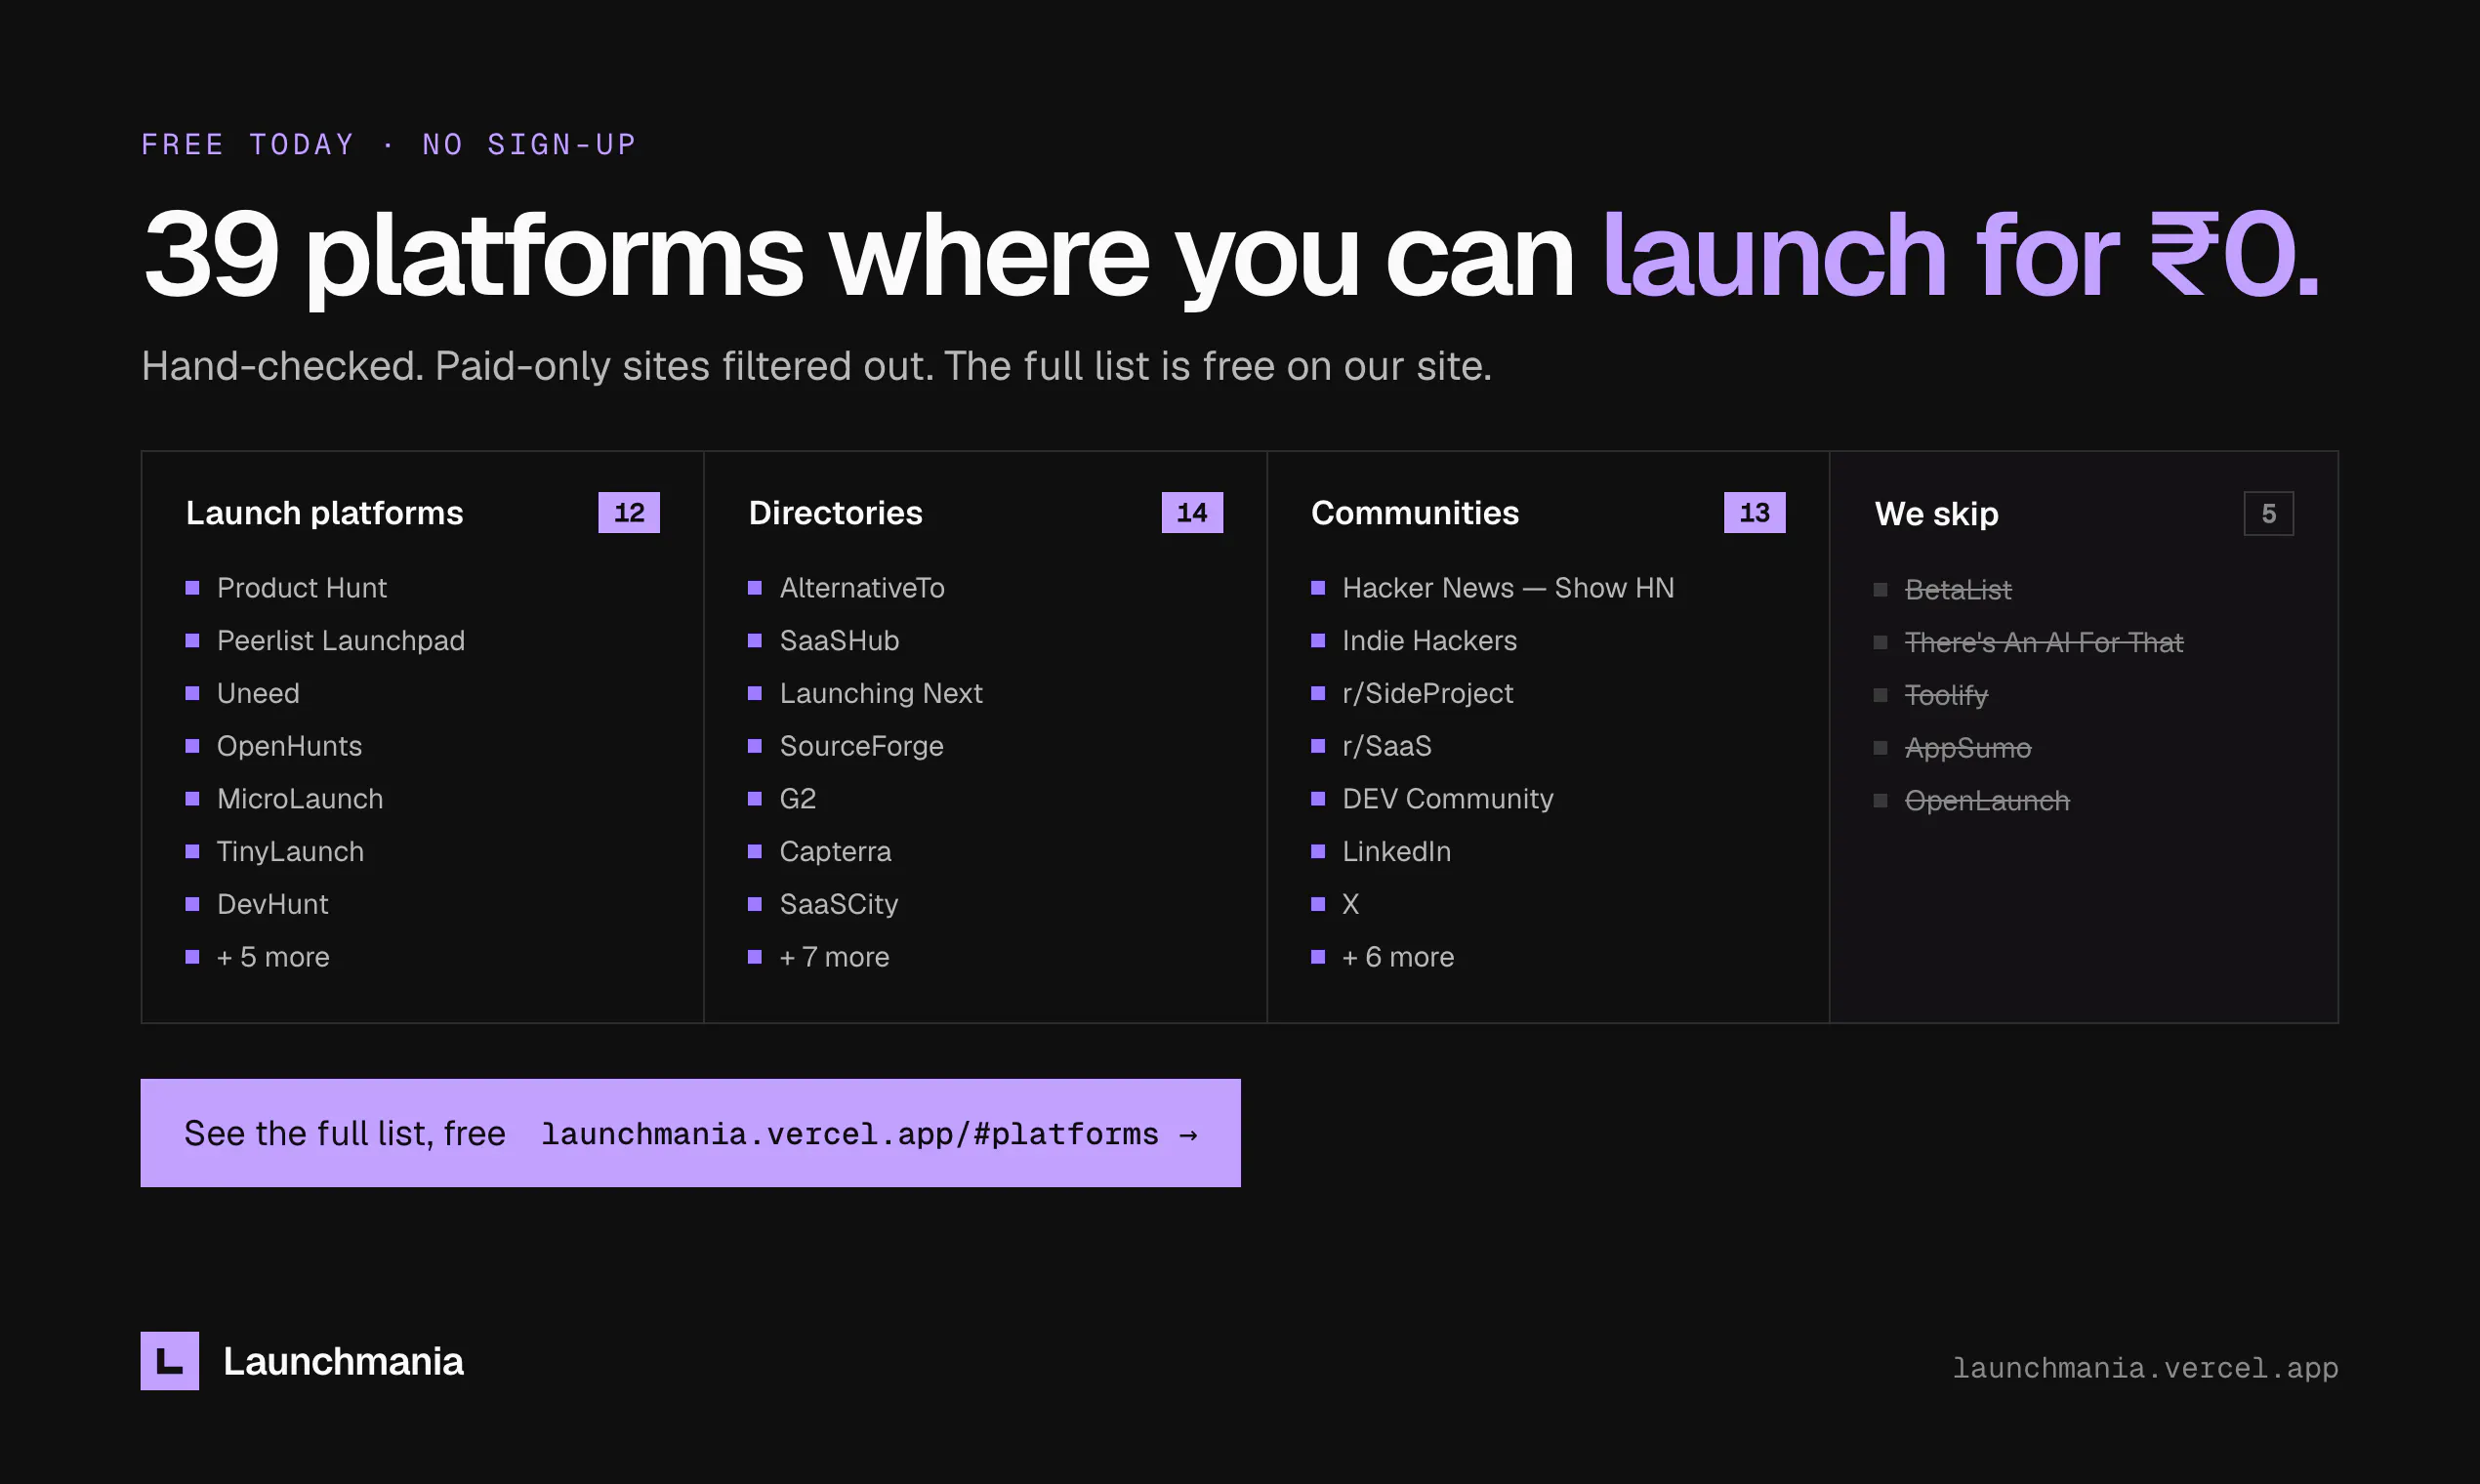
Task: Click the struck-through 'Toolify' entry
Action: (x=1945, y=695)
